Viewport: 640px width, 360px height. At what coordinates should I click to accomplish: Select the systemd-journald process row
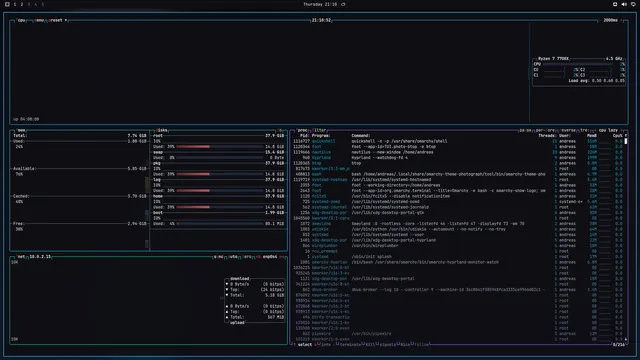point(458,207)
